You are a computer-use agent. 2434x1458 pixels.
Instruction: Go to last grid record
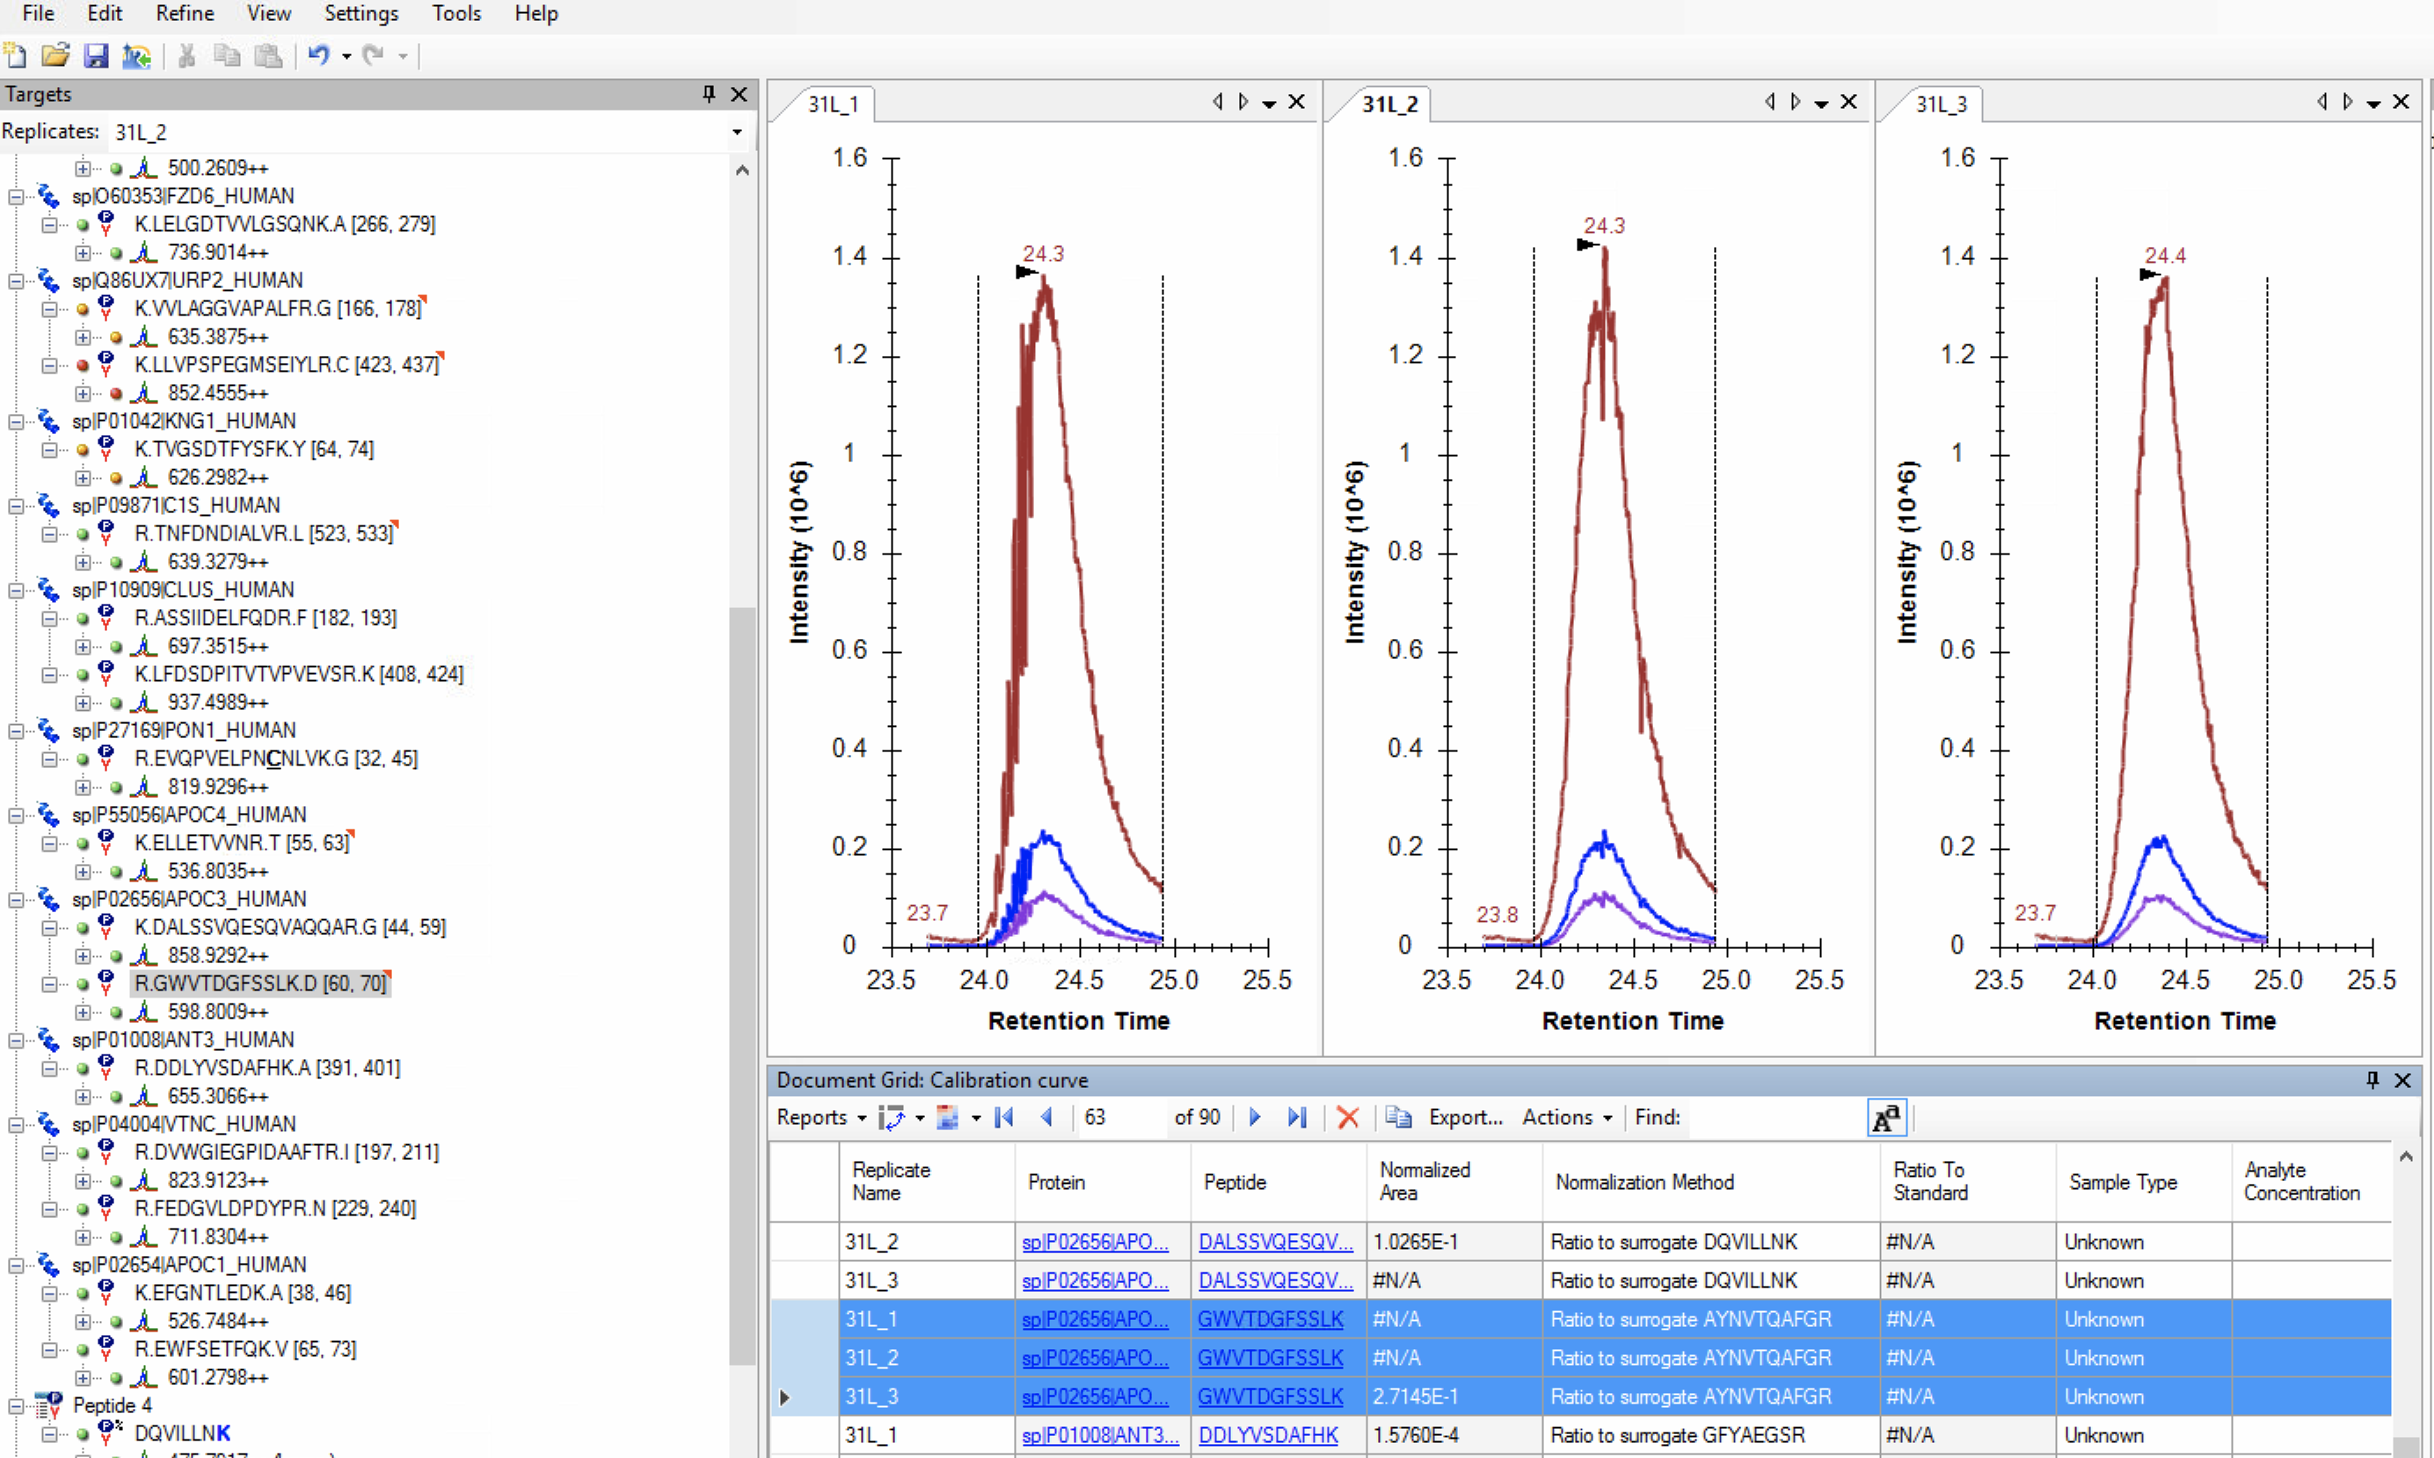1297,1117
